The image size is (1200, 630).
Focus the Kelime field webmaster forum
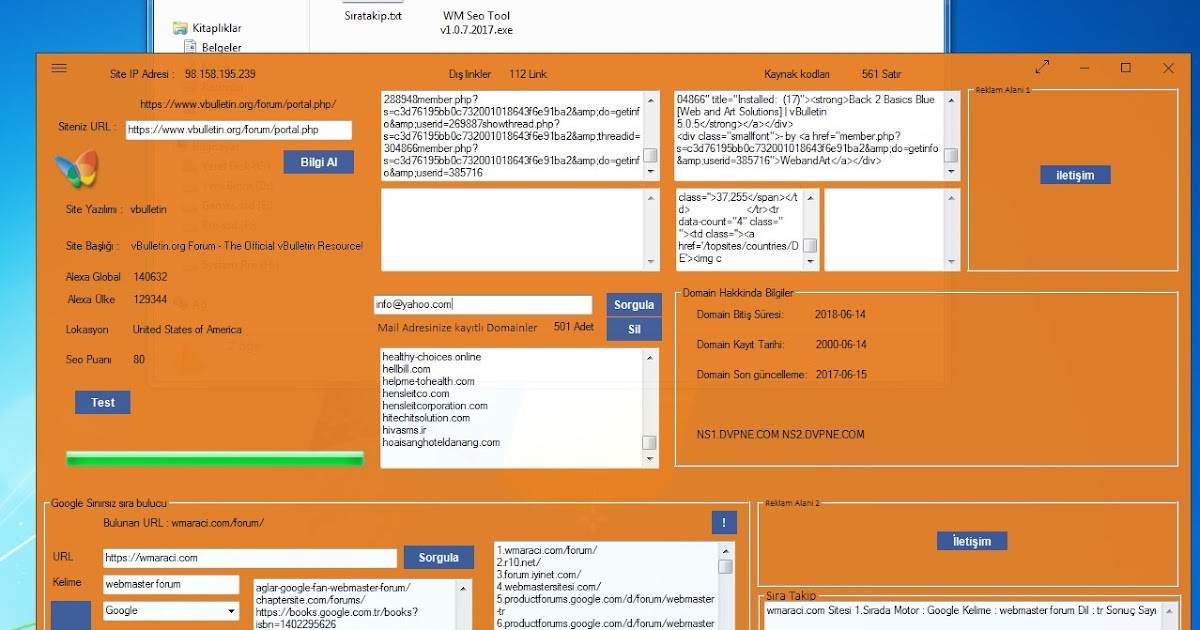point(171,584)
